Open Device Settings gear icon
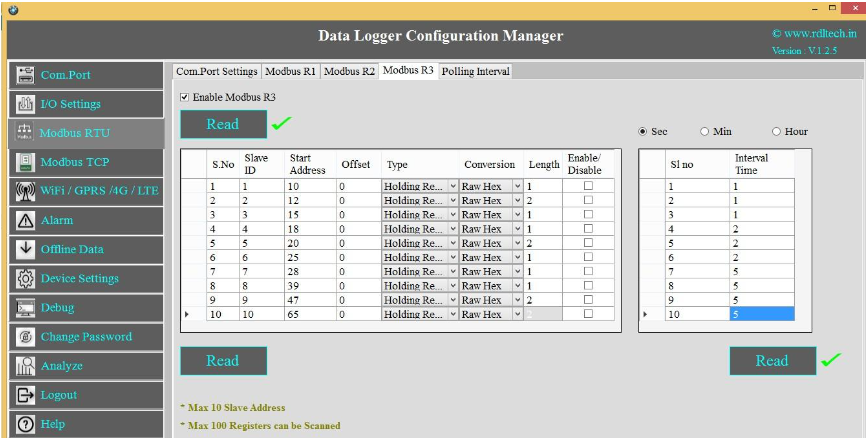 click(x=26, y=278)
